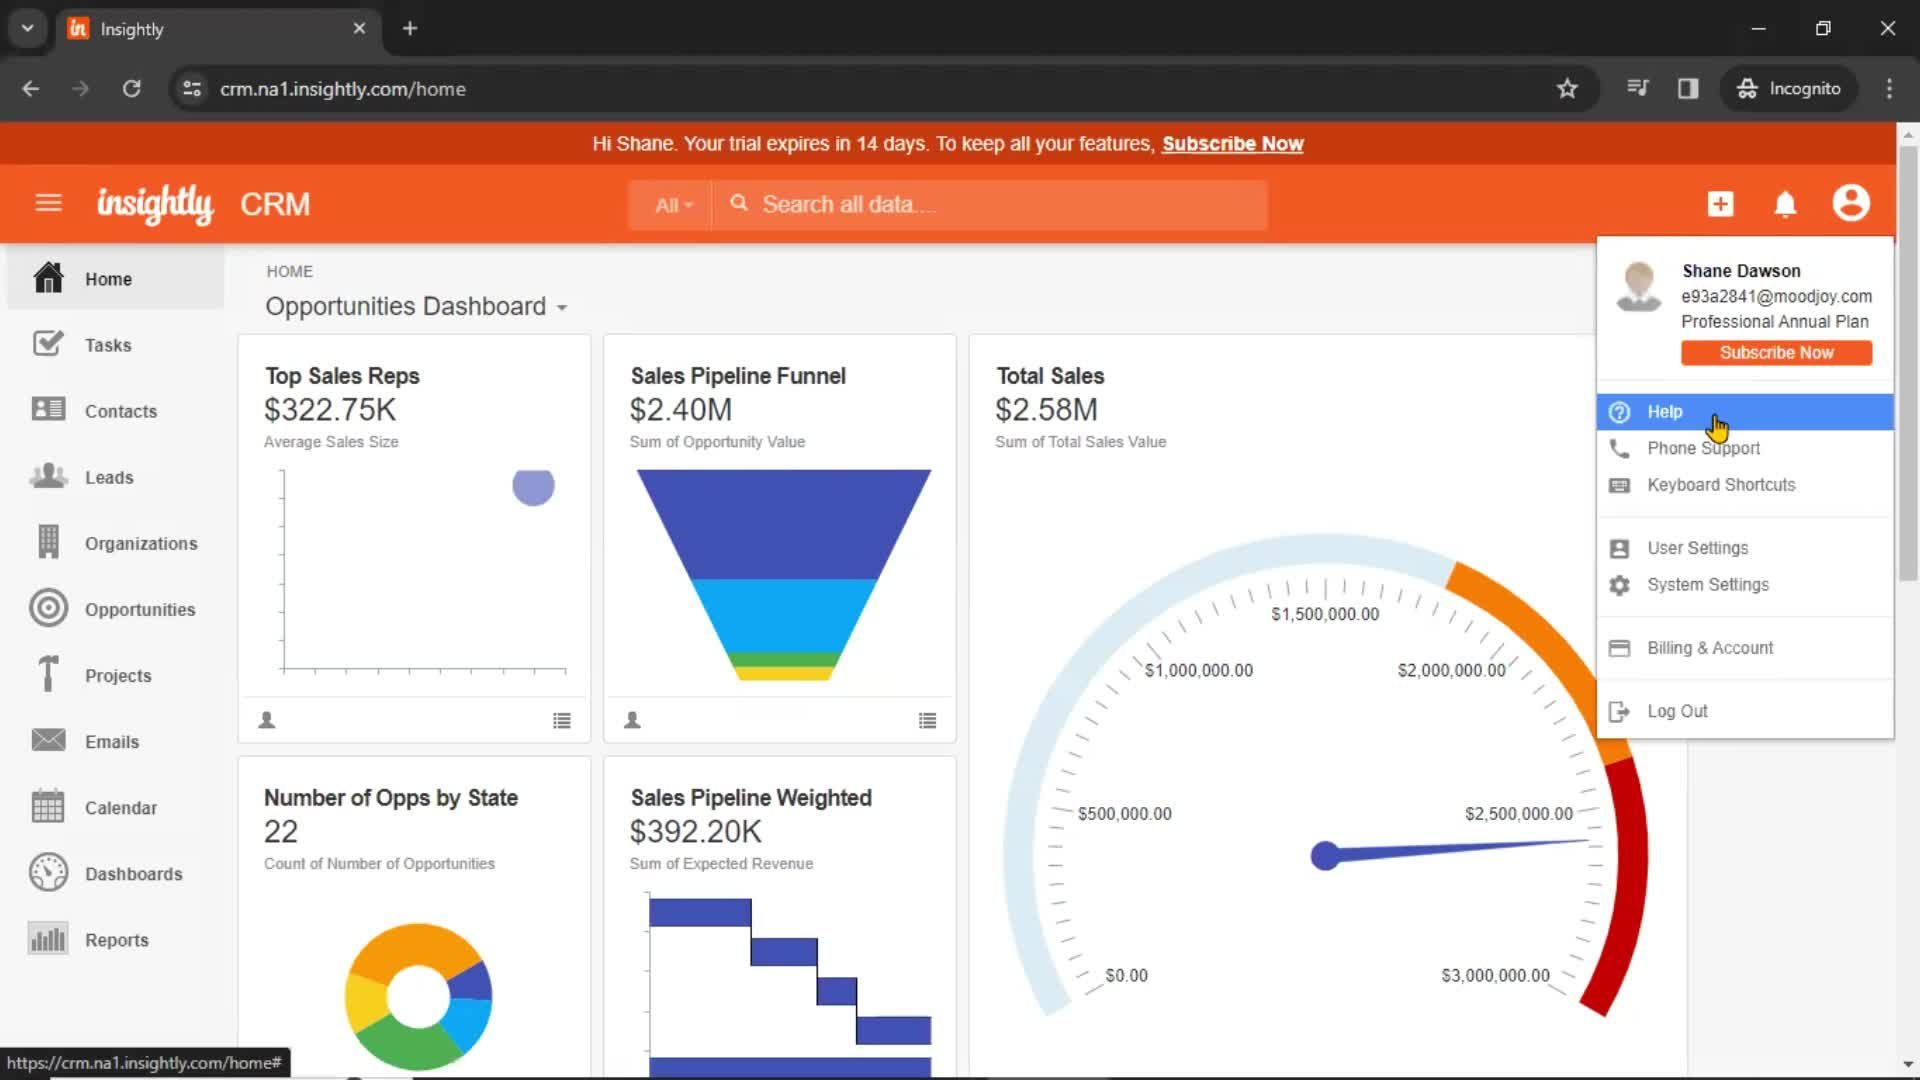The image size is (1920, 1080).
Task: Click the Shane Dawson profile photo
Action: [1638, 287]
